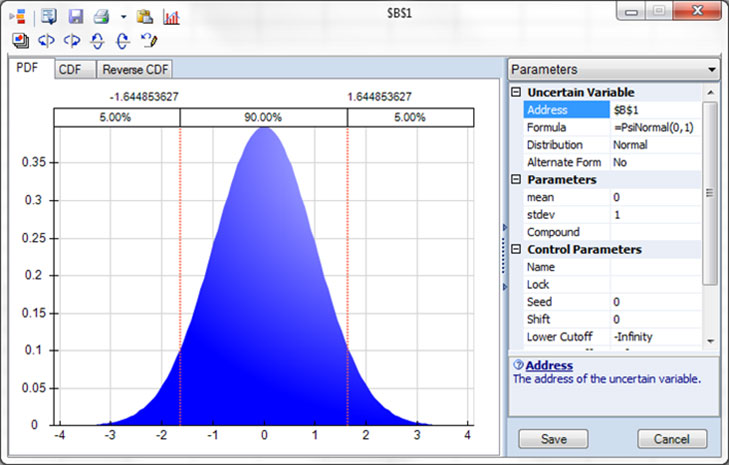Open the dropdown arrow beside Print icon
This screenshot has width=729, height=465.
(x=122, y=17)
